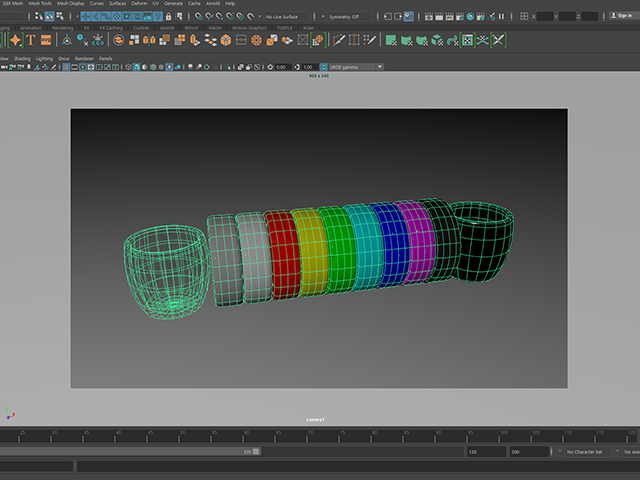The height and width of the screenshot is (480, 640).
Task: Select by hierarchy mode icon
Action: [x=39, y=16]
